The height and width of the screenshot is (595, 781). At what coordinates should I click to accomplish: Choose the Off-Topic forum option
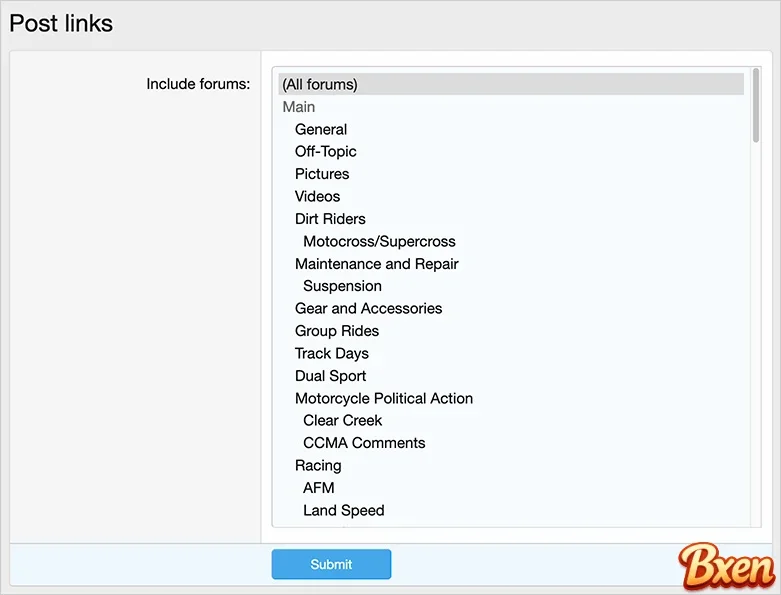pos(326,152)
